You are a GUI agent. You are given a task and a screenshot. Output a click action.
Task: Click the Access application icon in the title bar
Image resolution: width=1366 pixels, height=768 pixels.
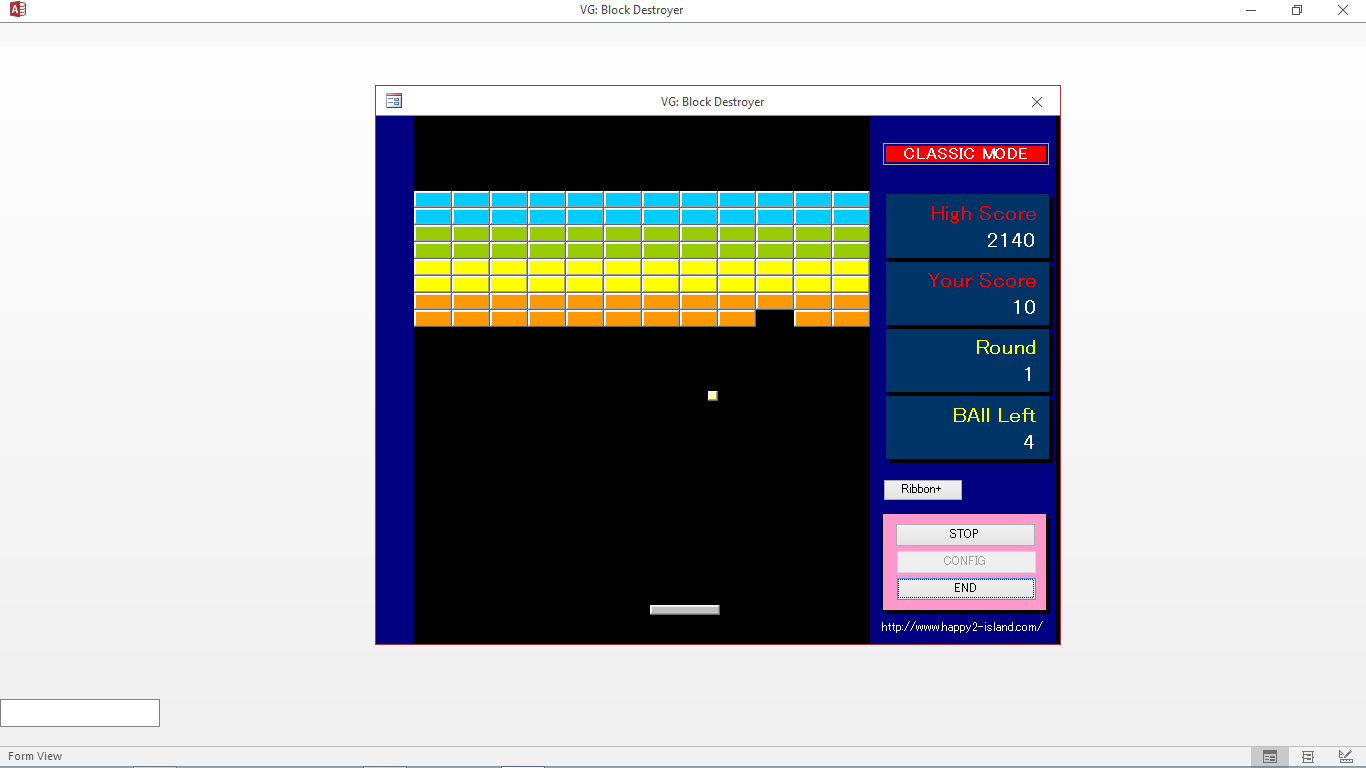(17, 10)
